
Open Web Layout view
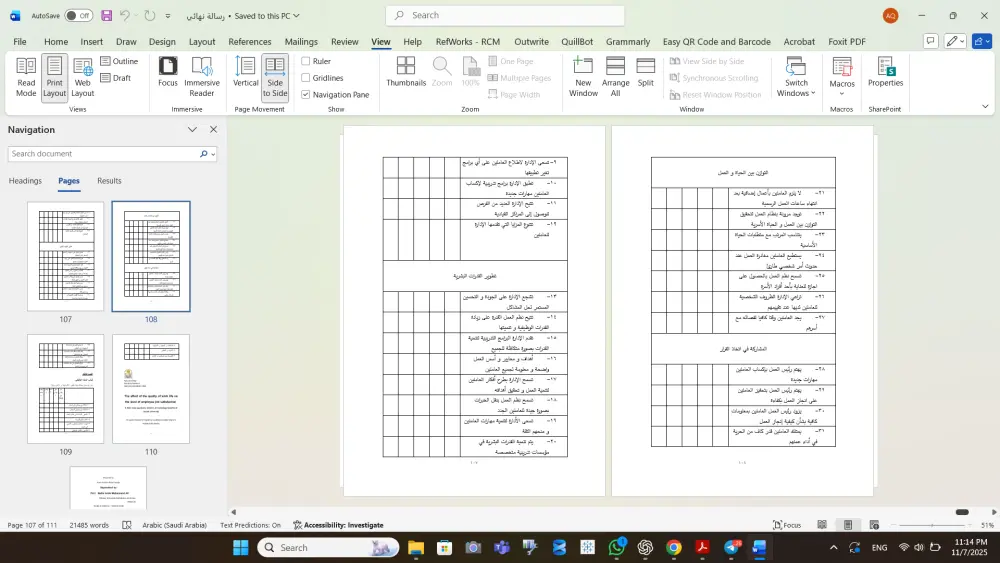tap(82, 77)
